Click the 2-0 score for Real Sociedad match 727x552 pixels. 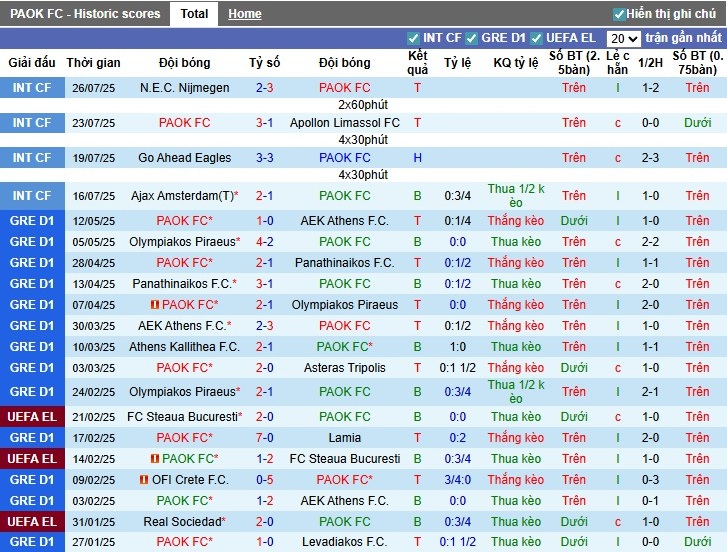264,521
